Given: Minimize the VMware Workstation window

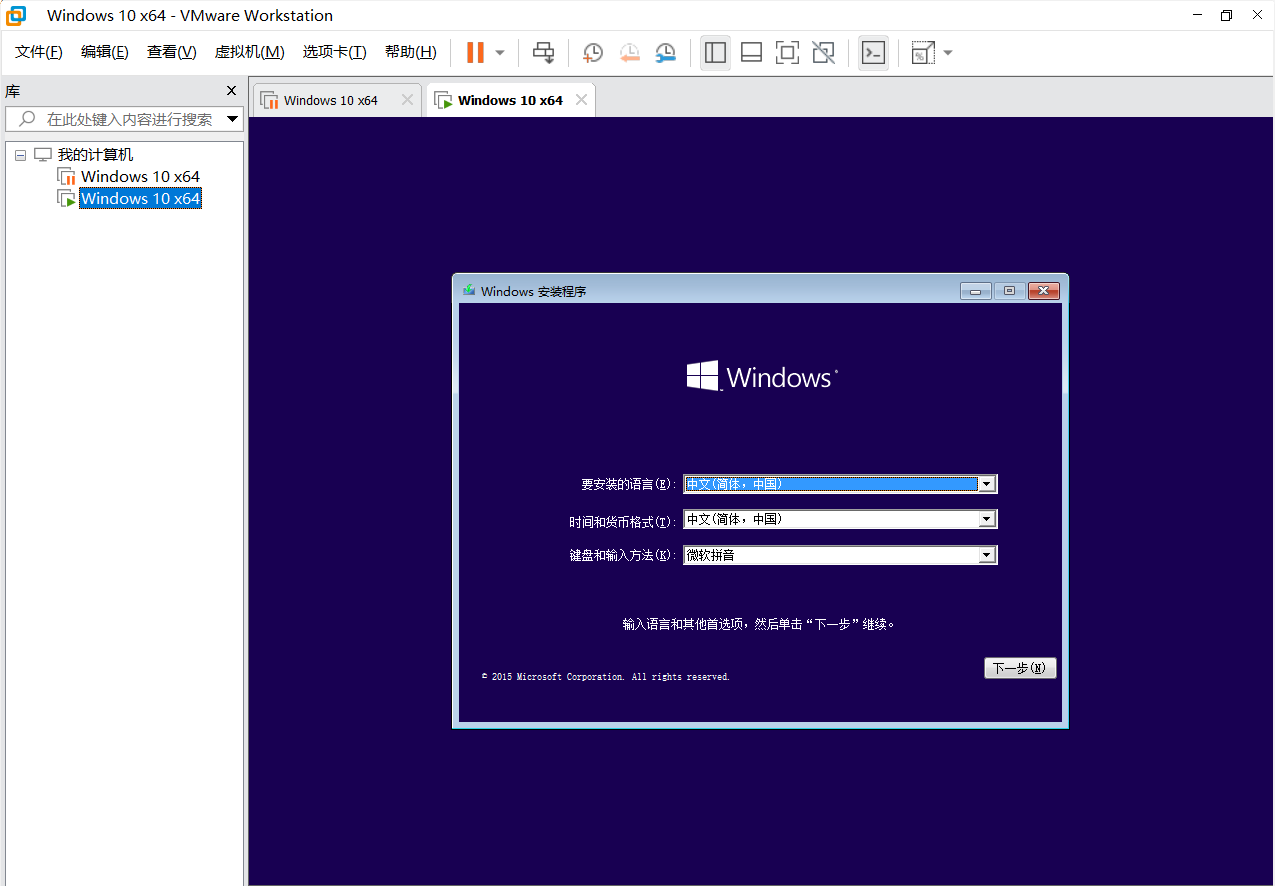Looking at the screenshot, I should click(1198, 15).
